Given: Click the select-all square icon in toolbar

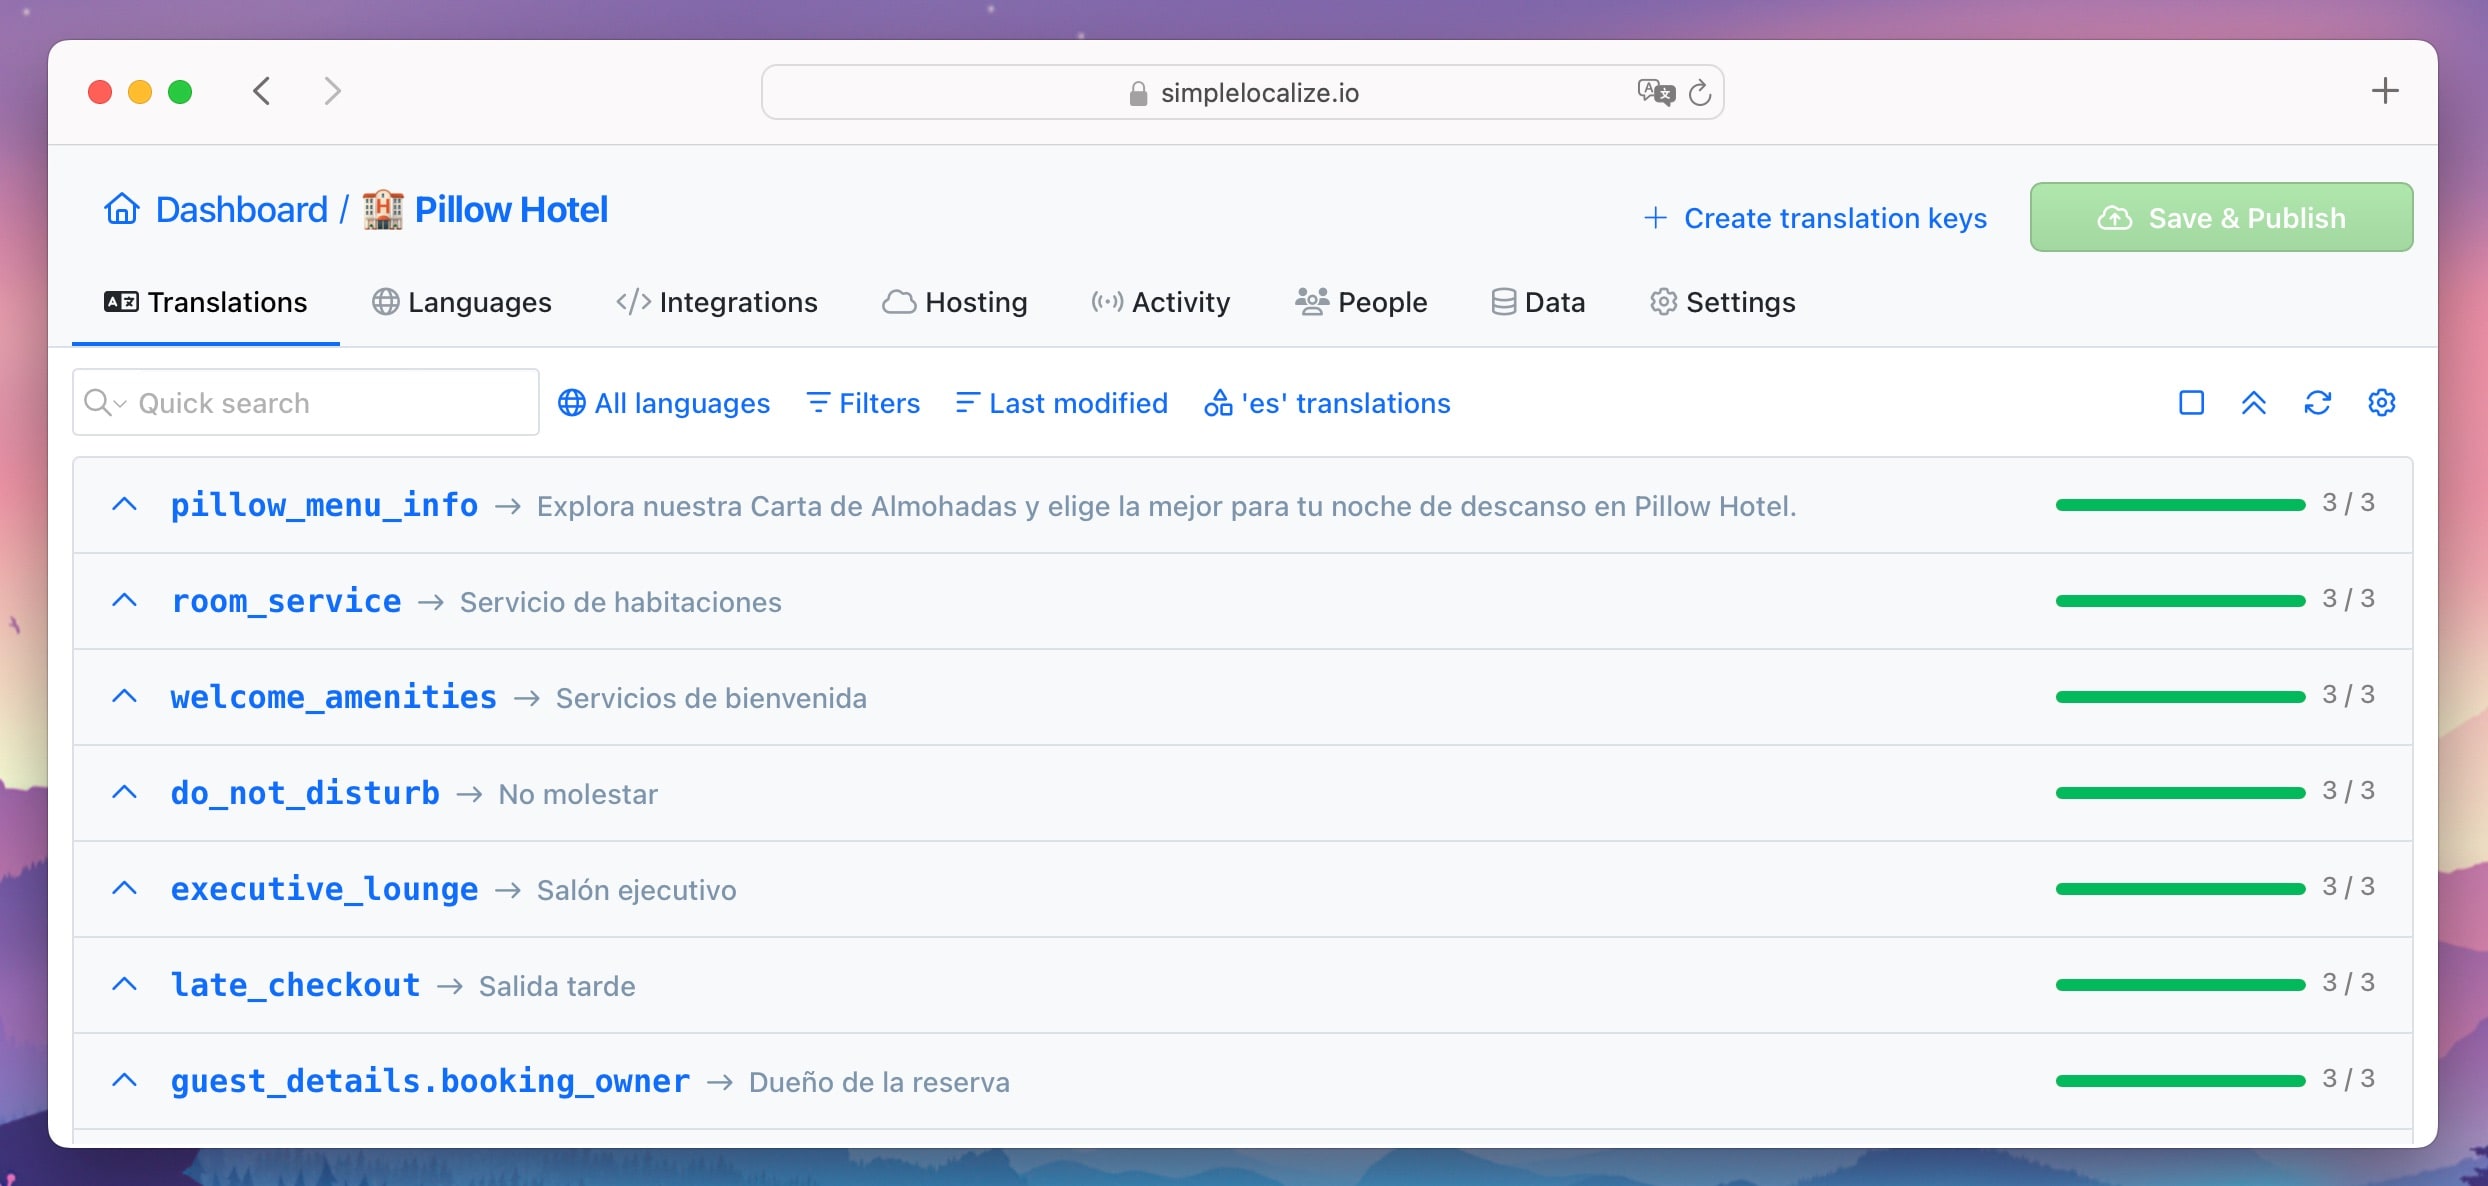Looking at the screenshot, I should pyautogui.click(x=2191, y=403).
